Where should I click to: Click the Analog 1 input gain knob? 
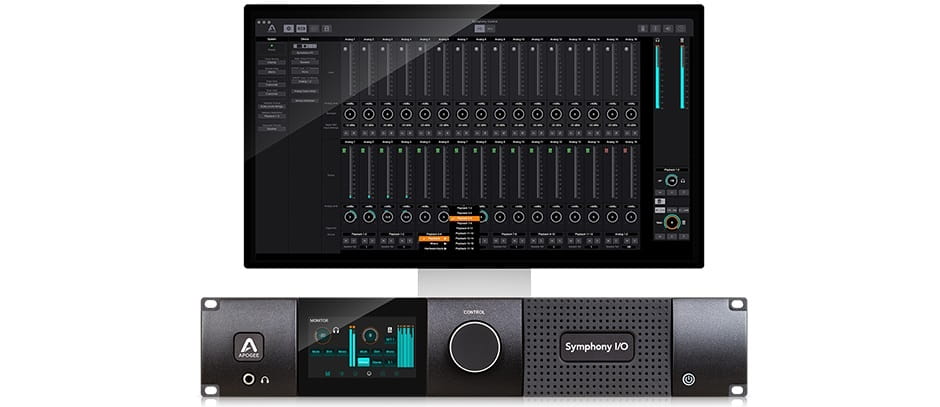350,114
